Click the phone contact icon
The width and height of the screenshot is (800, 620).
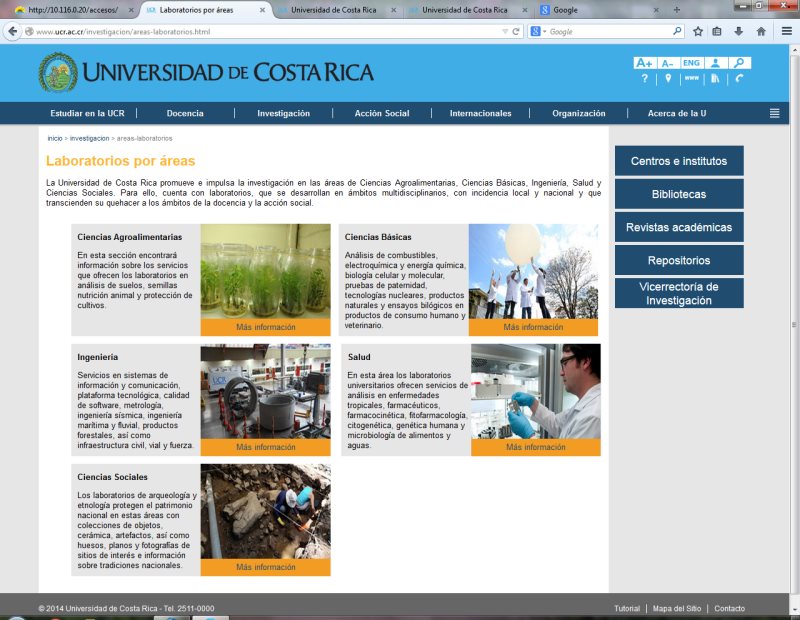[x=739, y=79]
